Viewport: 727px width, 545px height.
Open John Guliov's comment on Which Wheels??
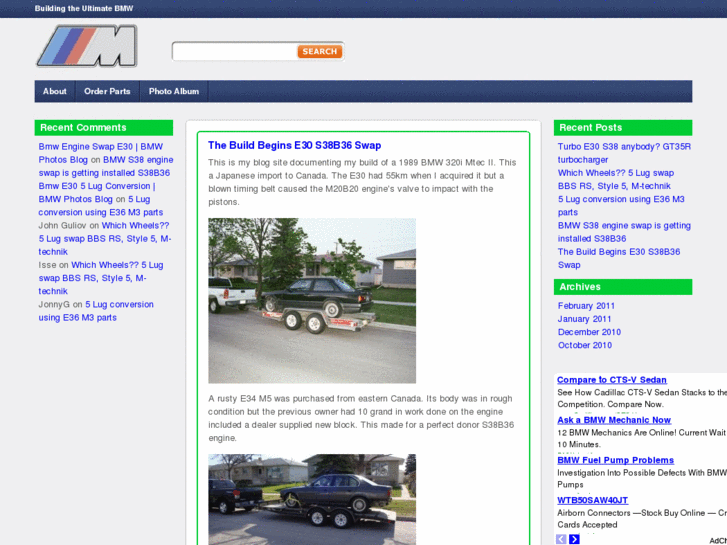tap(105, 238)
